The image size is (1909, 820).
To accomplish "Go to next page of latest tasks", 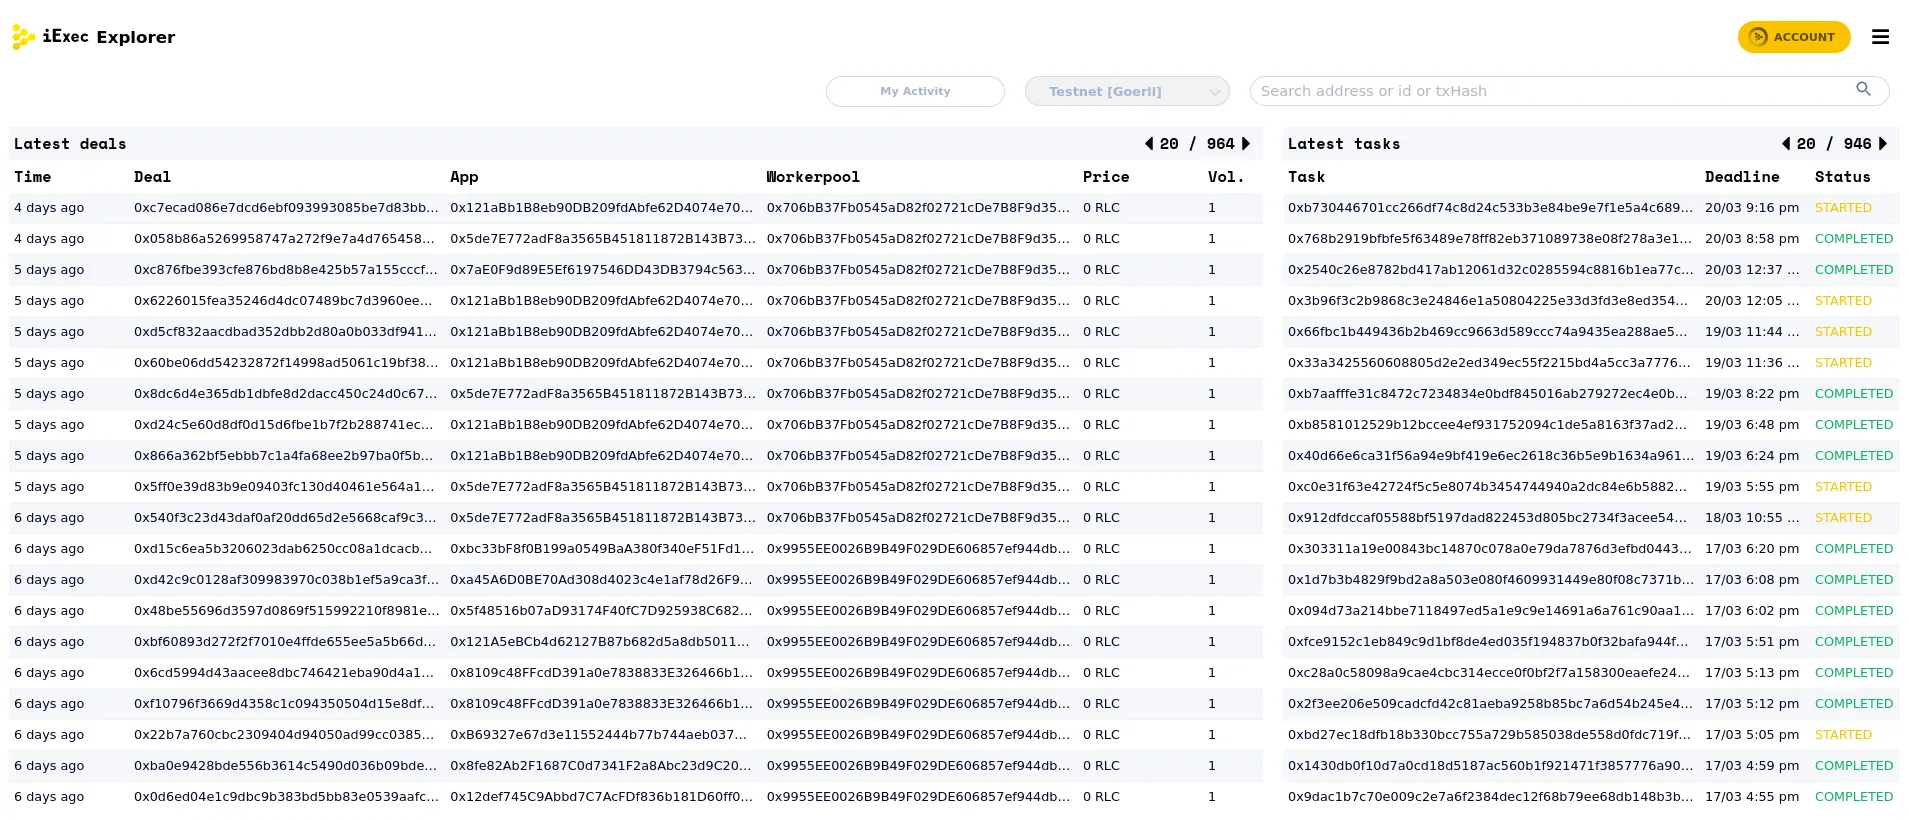I will click(x=1883, y=144).
